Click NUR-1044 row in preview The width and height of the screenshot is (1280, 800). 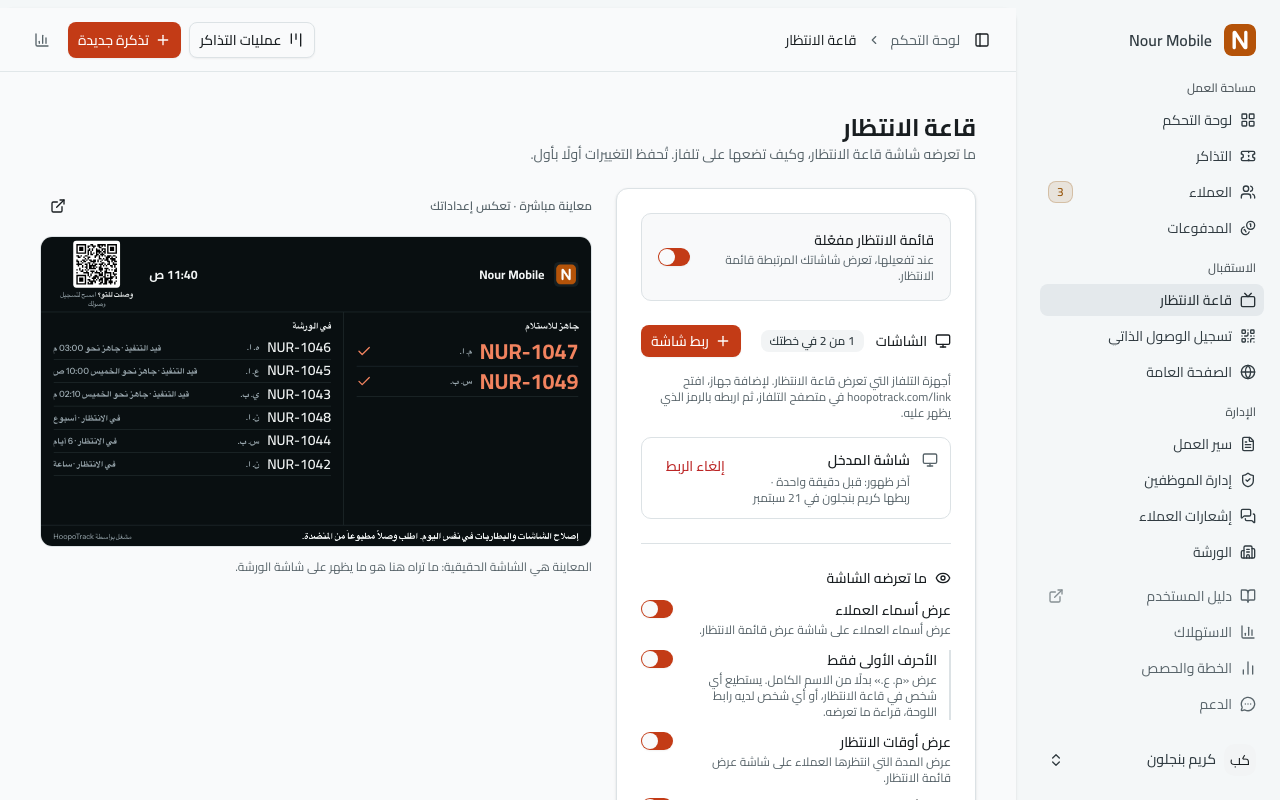click(192, 441)
